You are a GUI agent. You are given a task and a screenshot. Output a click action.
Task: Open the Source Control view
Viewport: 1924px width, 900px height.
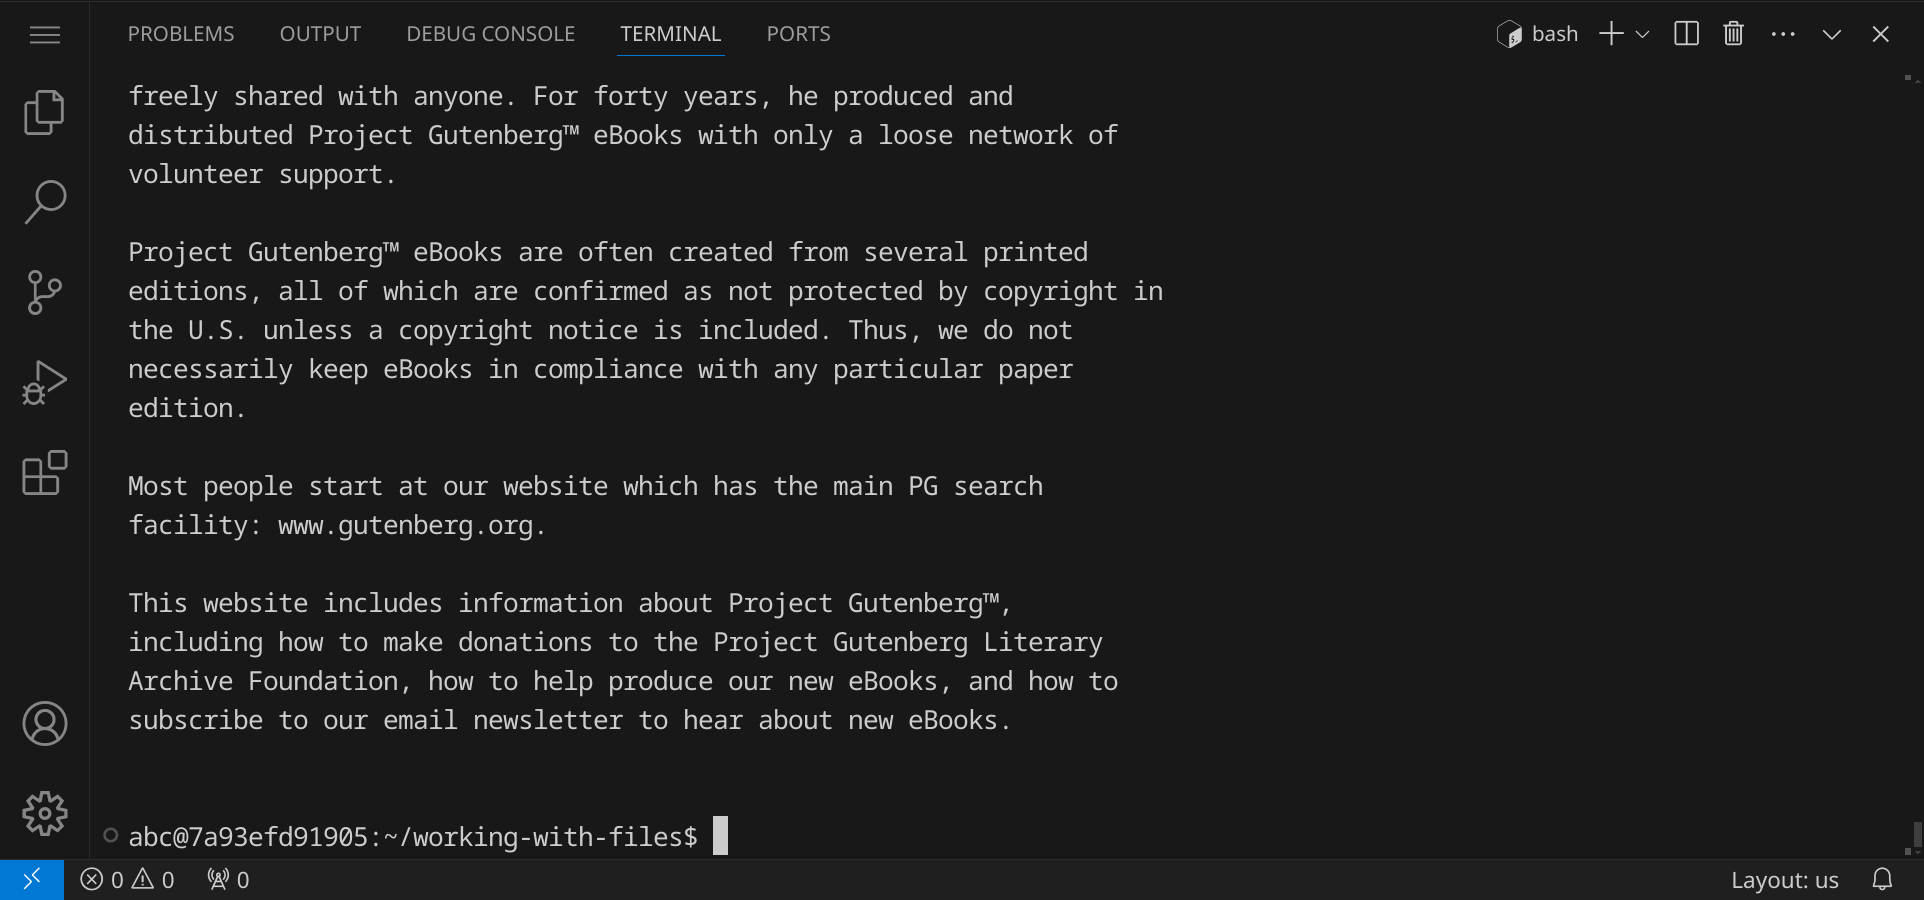click(x=44, y=292)
